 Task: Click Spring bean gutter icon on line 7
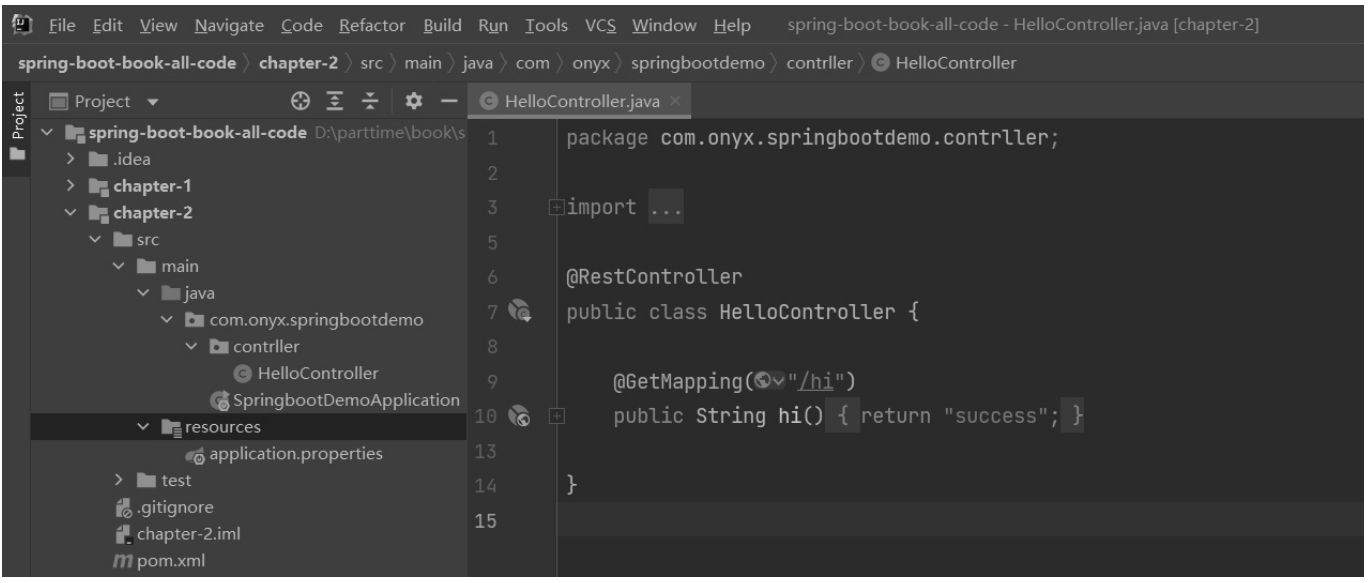pos(519,312)
